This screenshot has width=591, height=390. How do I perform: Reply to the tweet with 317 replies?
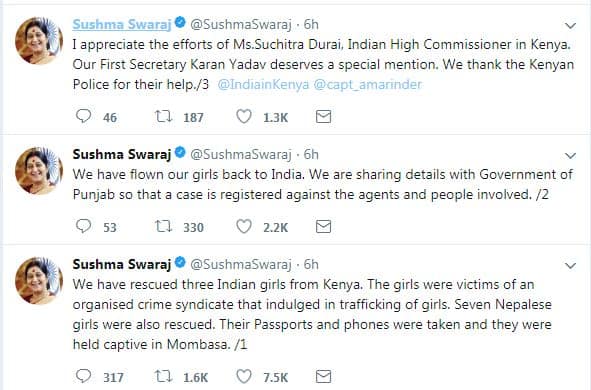(83, 376)
